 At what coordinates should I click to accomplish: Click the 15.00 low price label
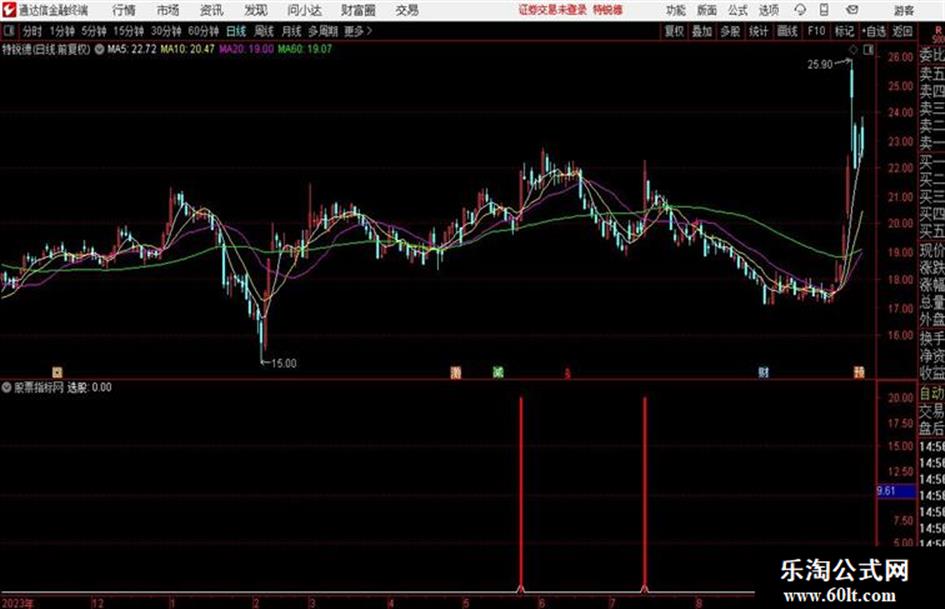[x=283, y=364]
